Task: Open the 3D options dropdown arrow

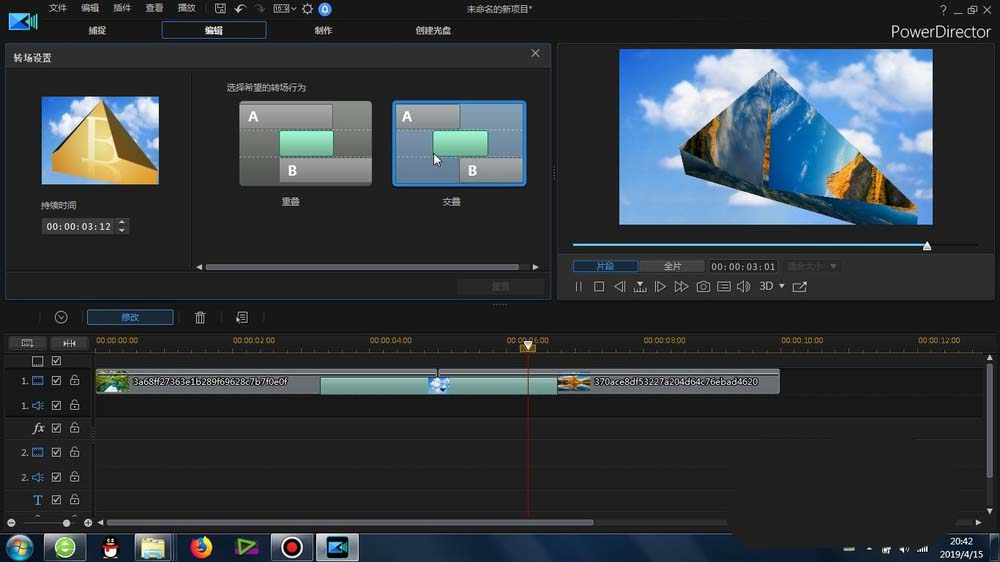Action: pos(782,286)
